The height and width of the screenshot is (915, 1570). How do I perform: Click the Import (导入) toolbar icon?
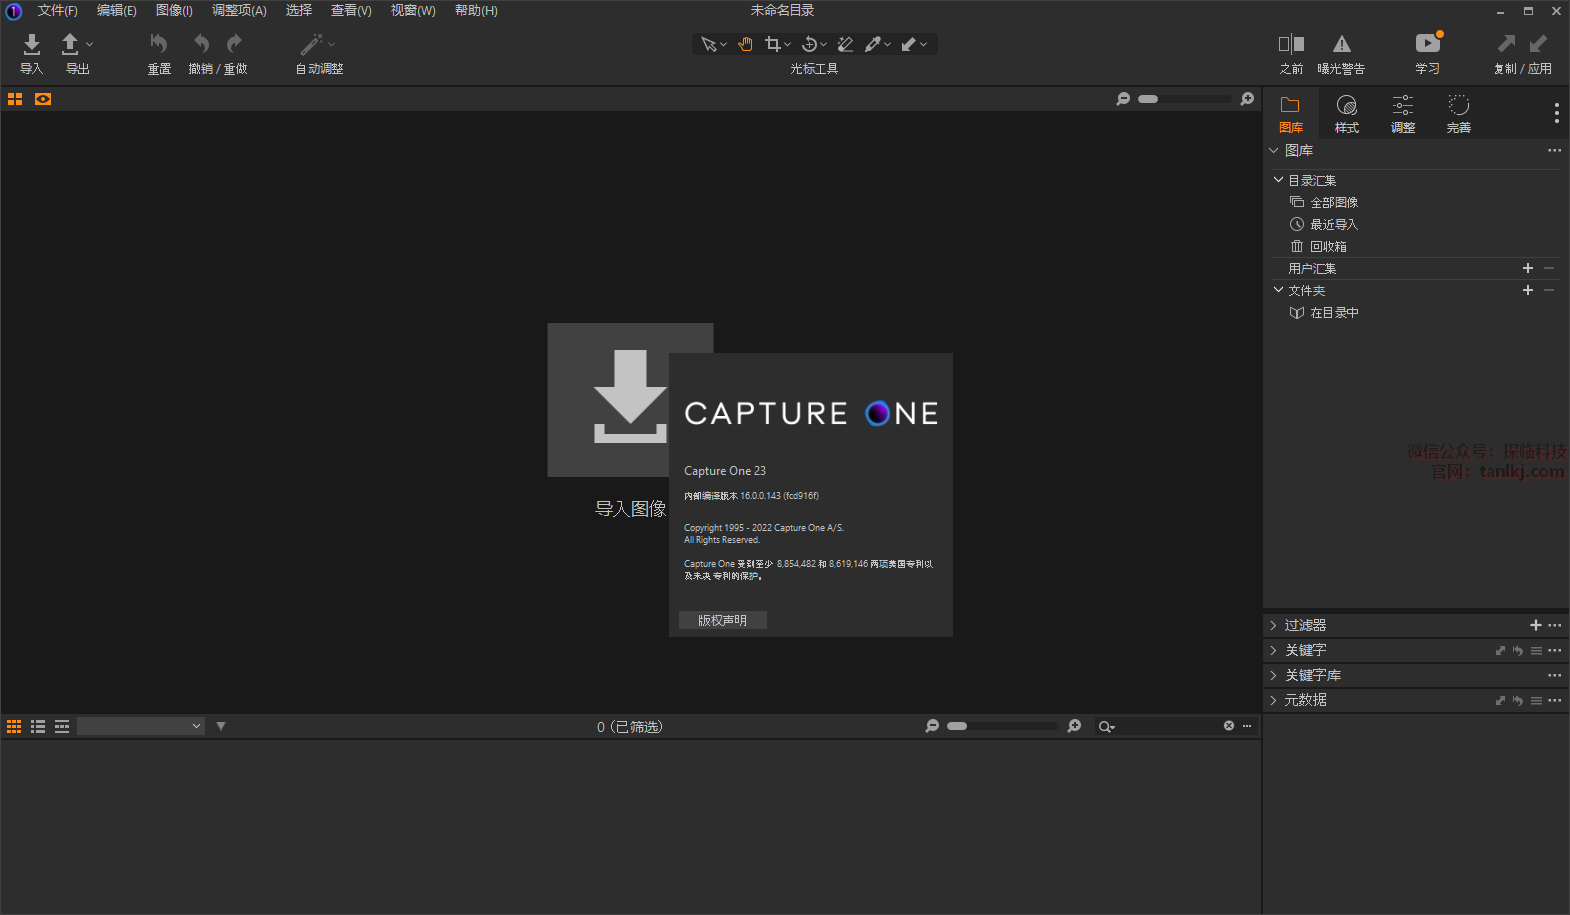coord(32,44)
